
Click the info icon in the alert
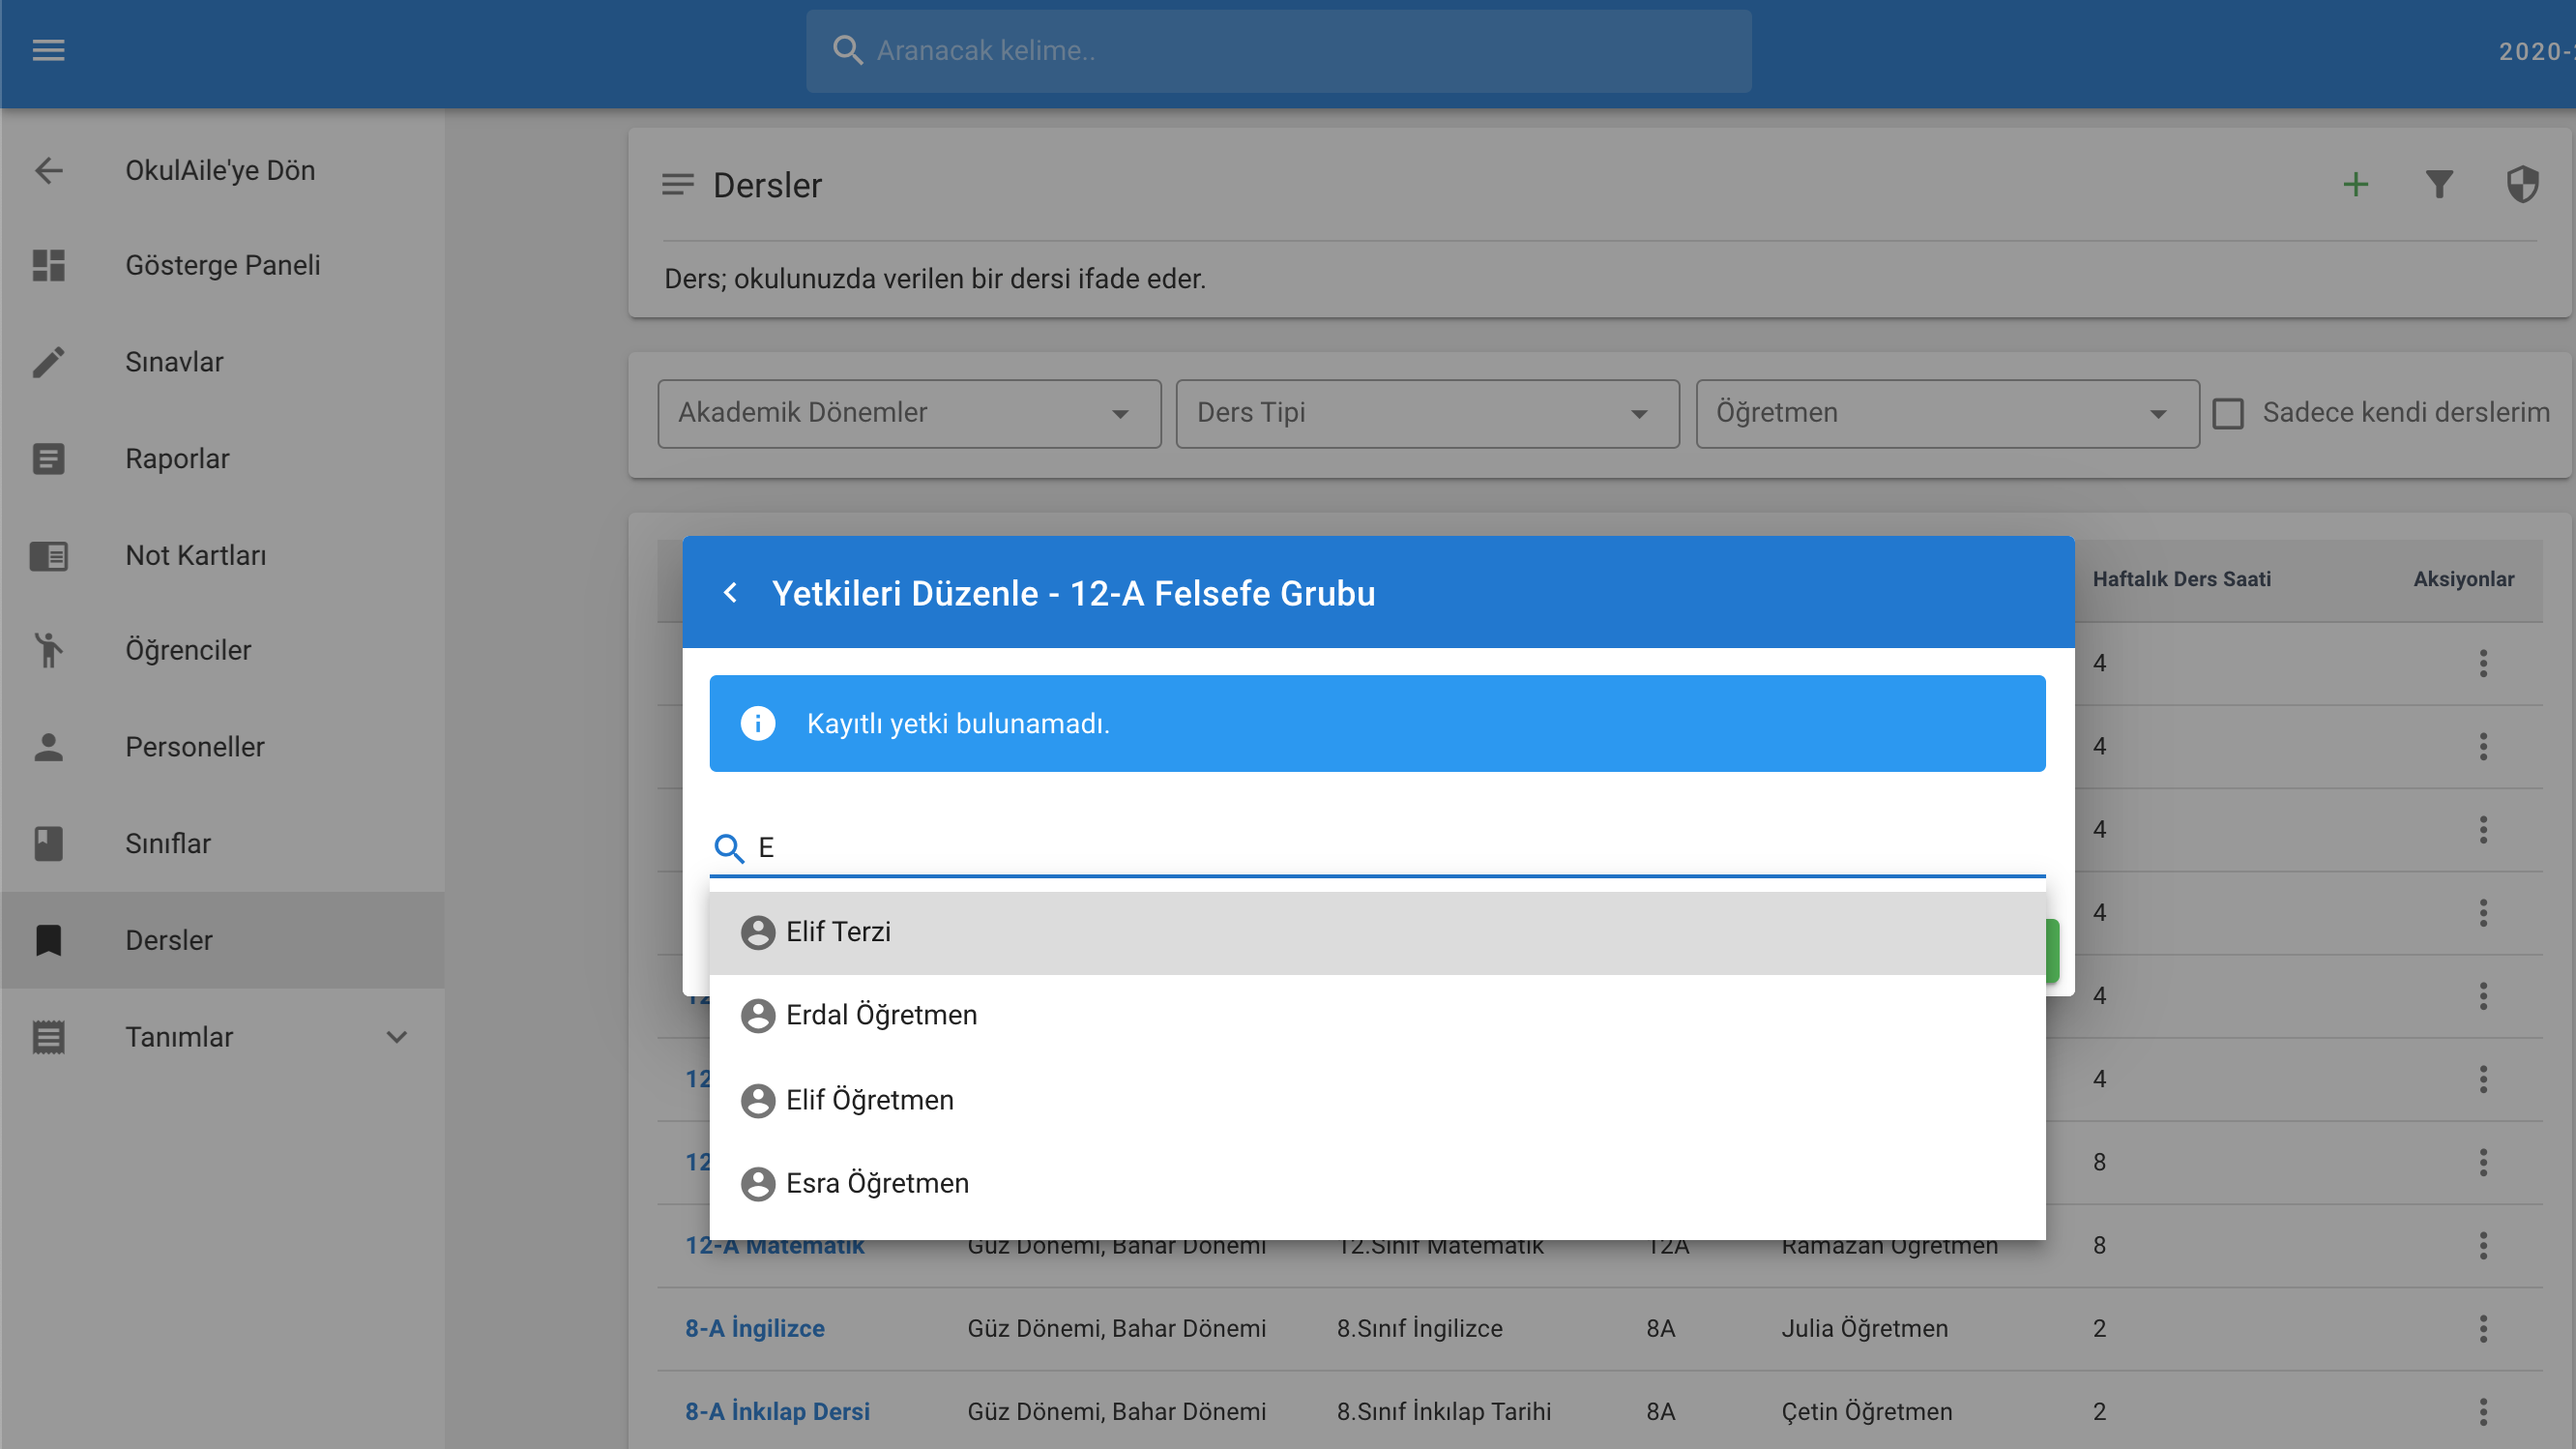point(757,723)
